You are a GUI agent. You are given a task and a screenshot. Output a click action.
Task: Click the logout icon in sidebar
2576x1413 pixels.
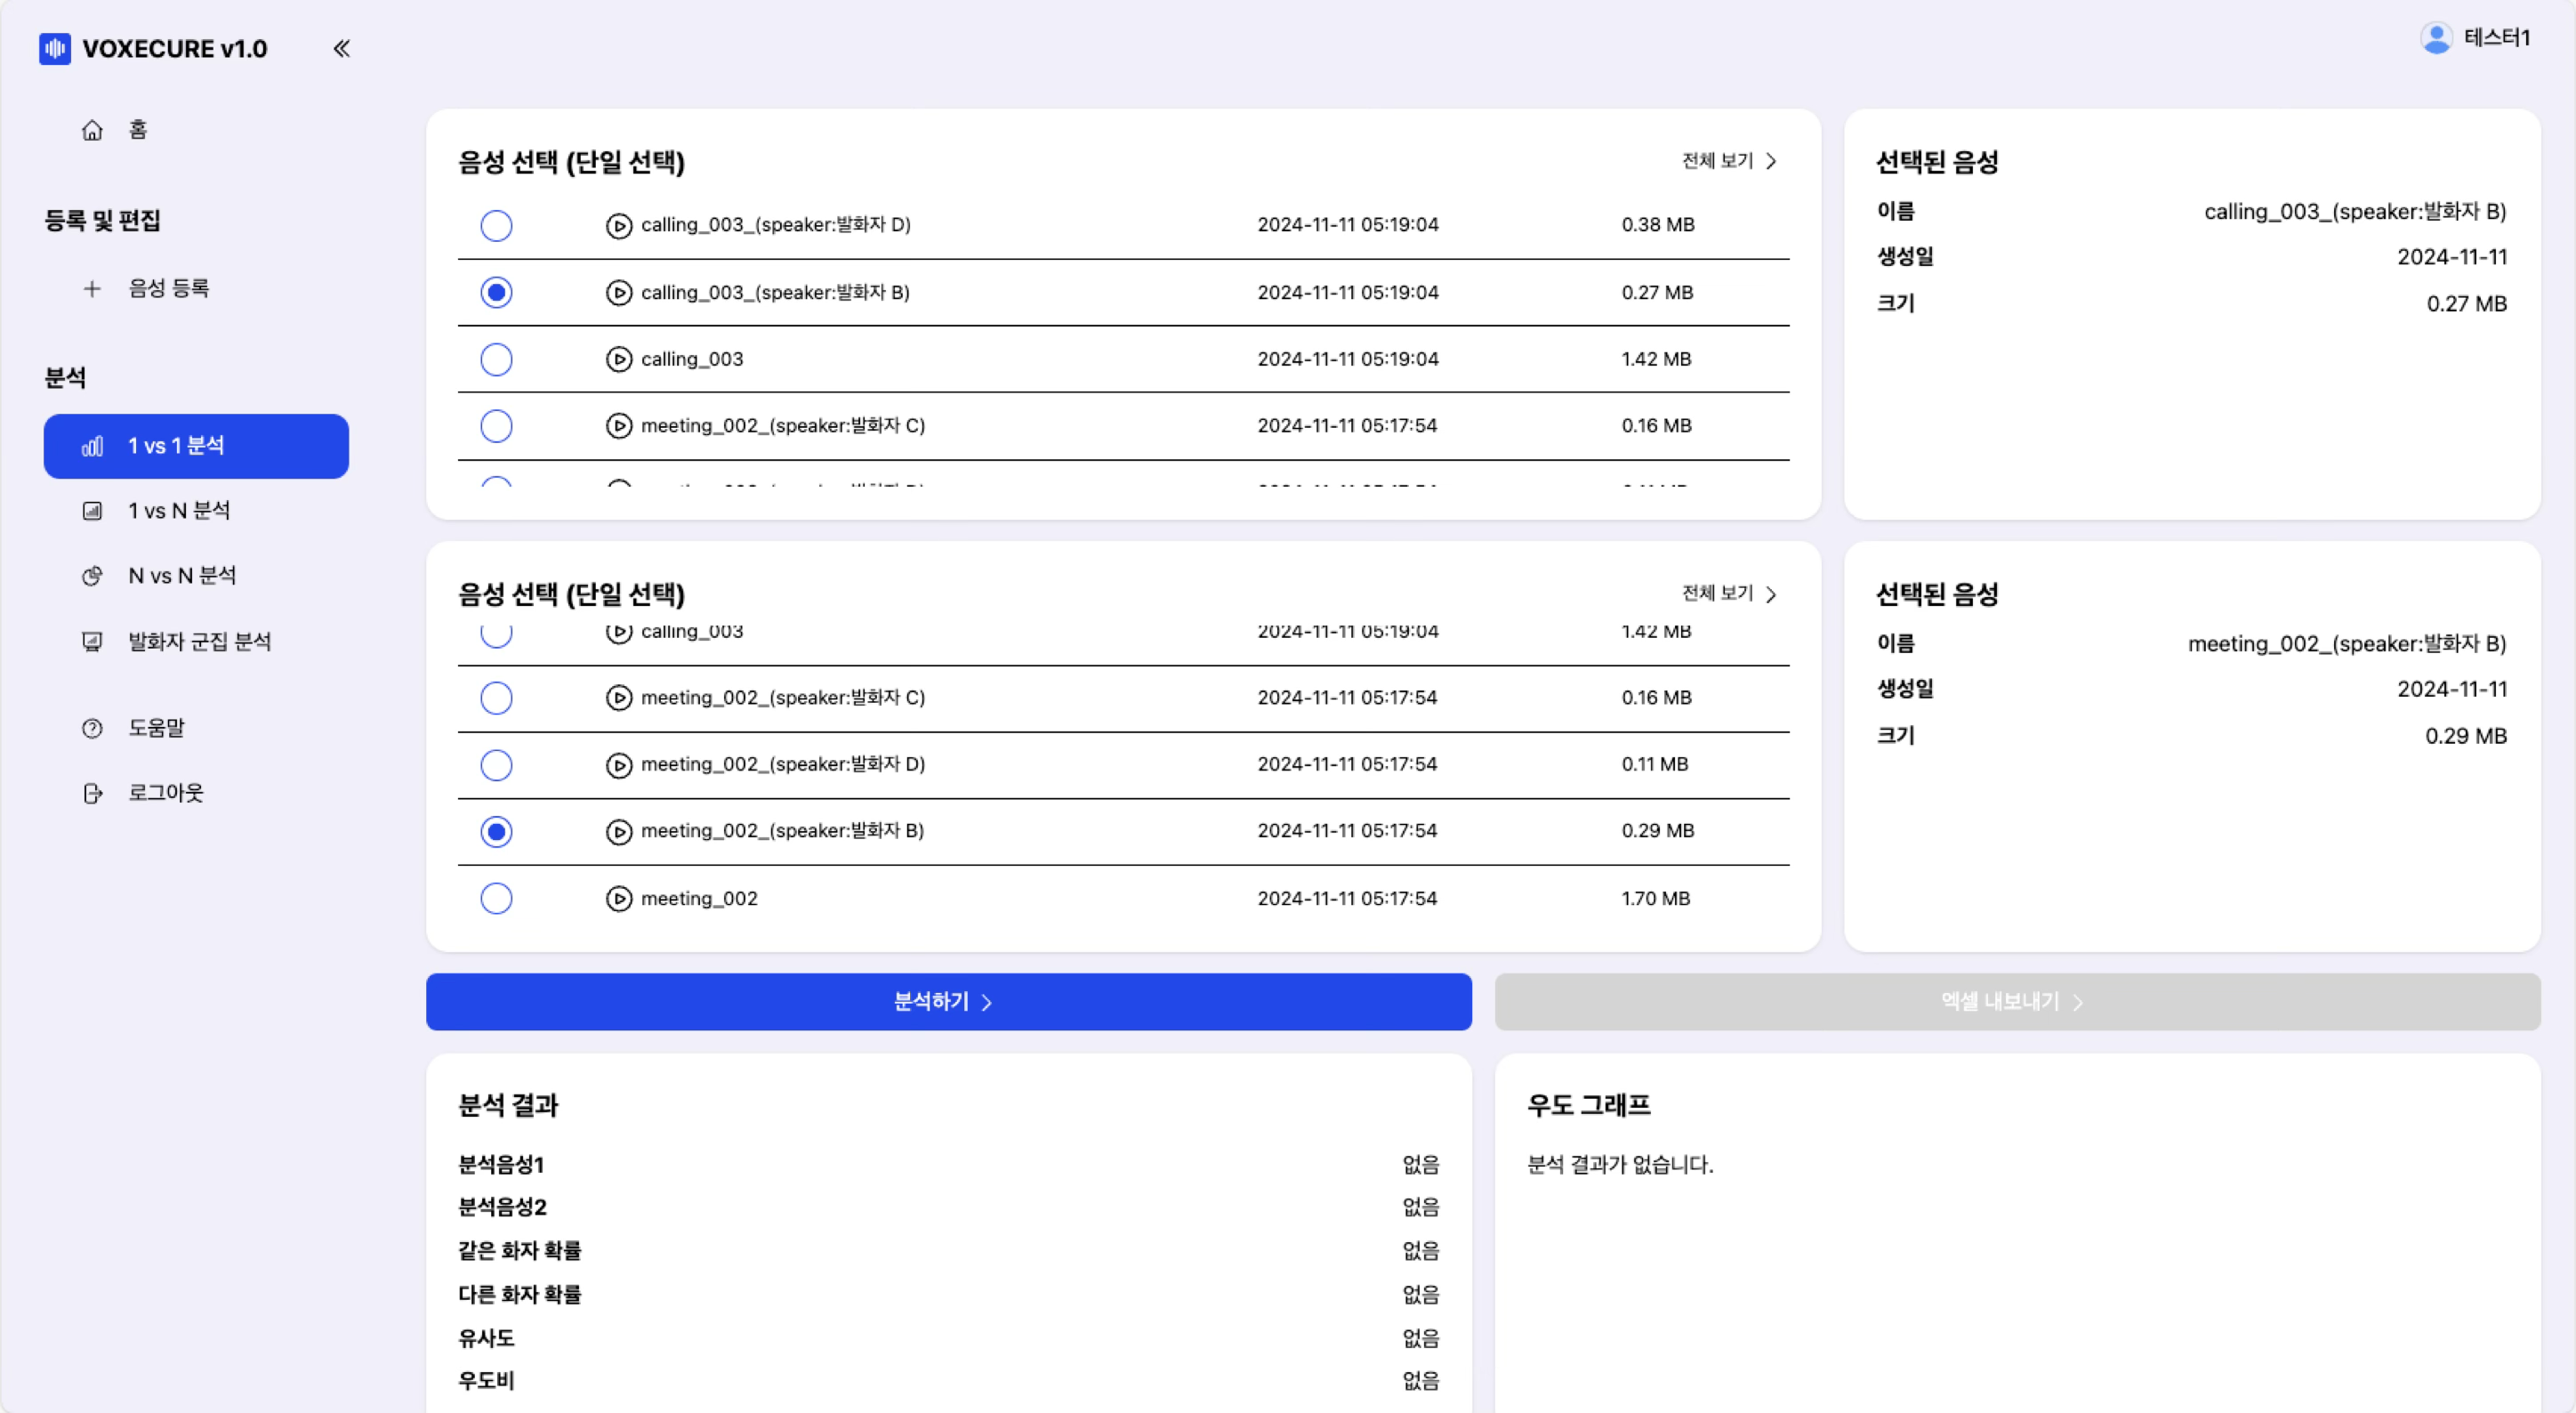coord(92,793)
